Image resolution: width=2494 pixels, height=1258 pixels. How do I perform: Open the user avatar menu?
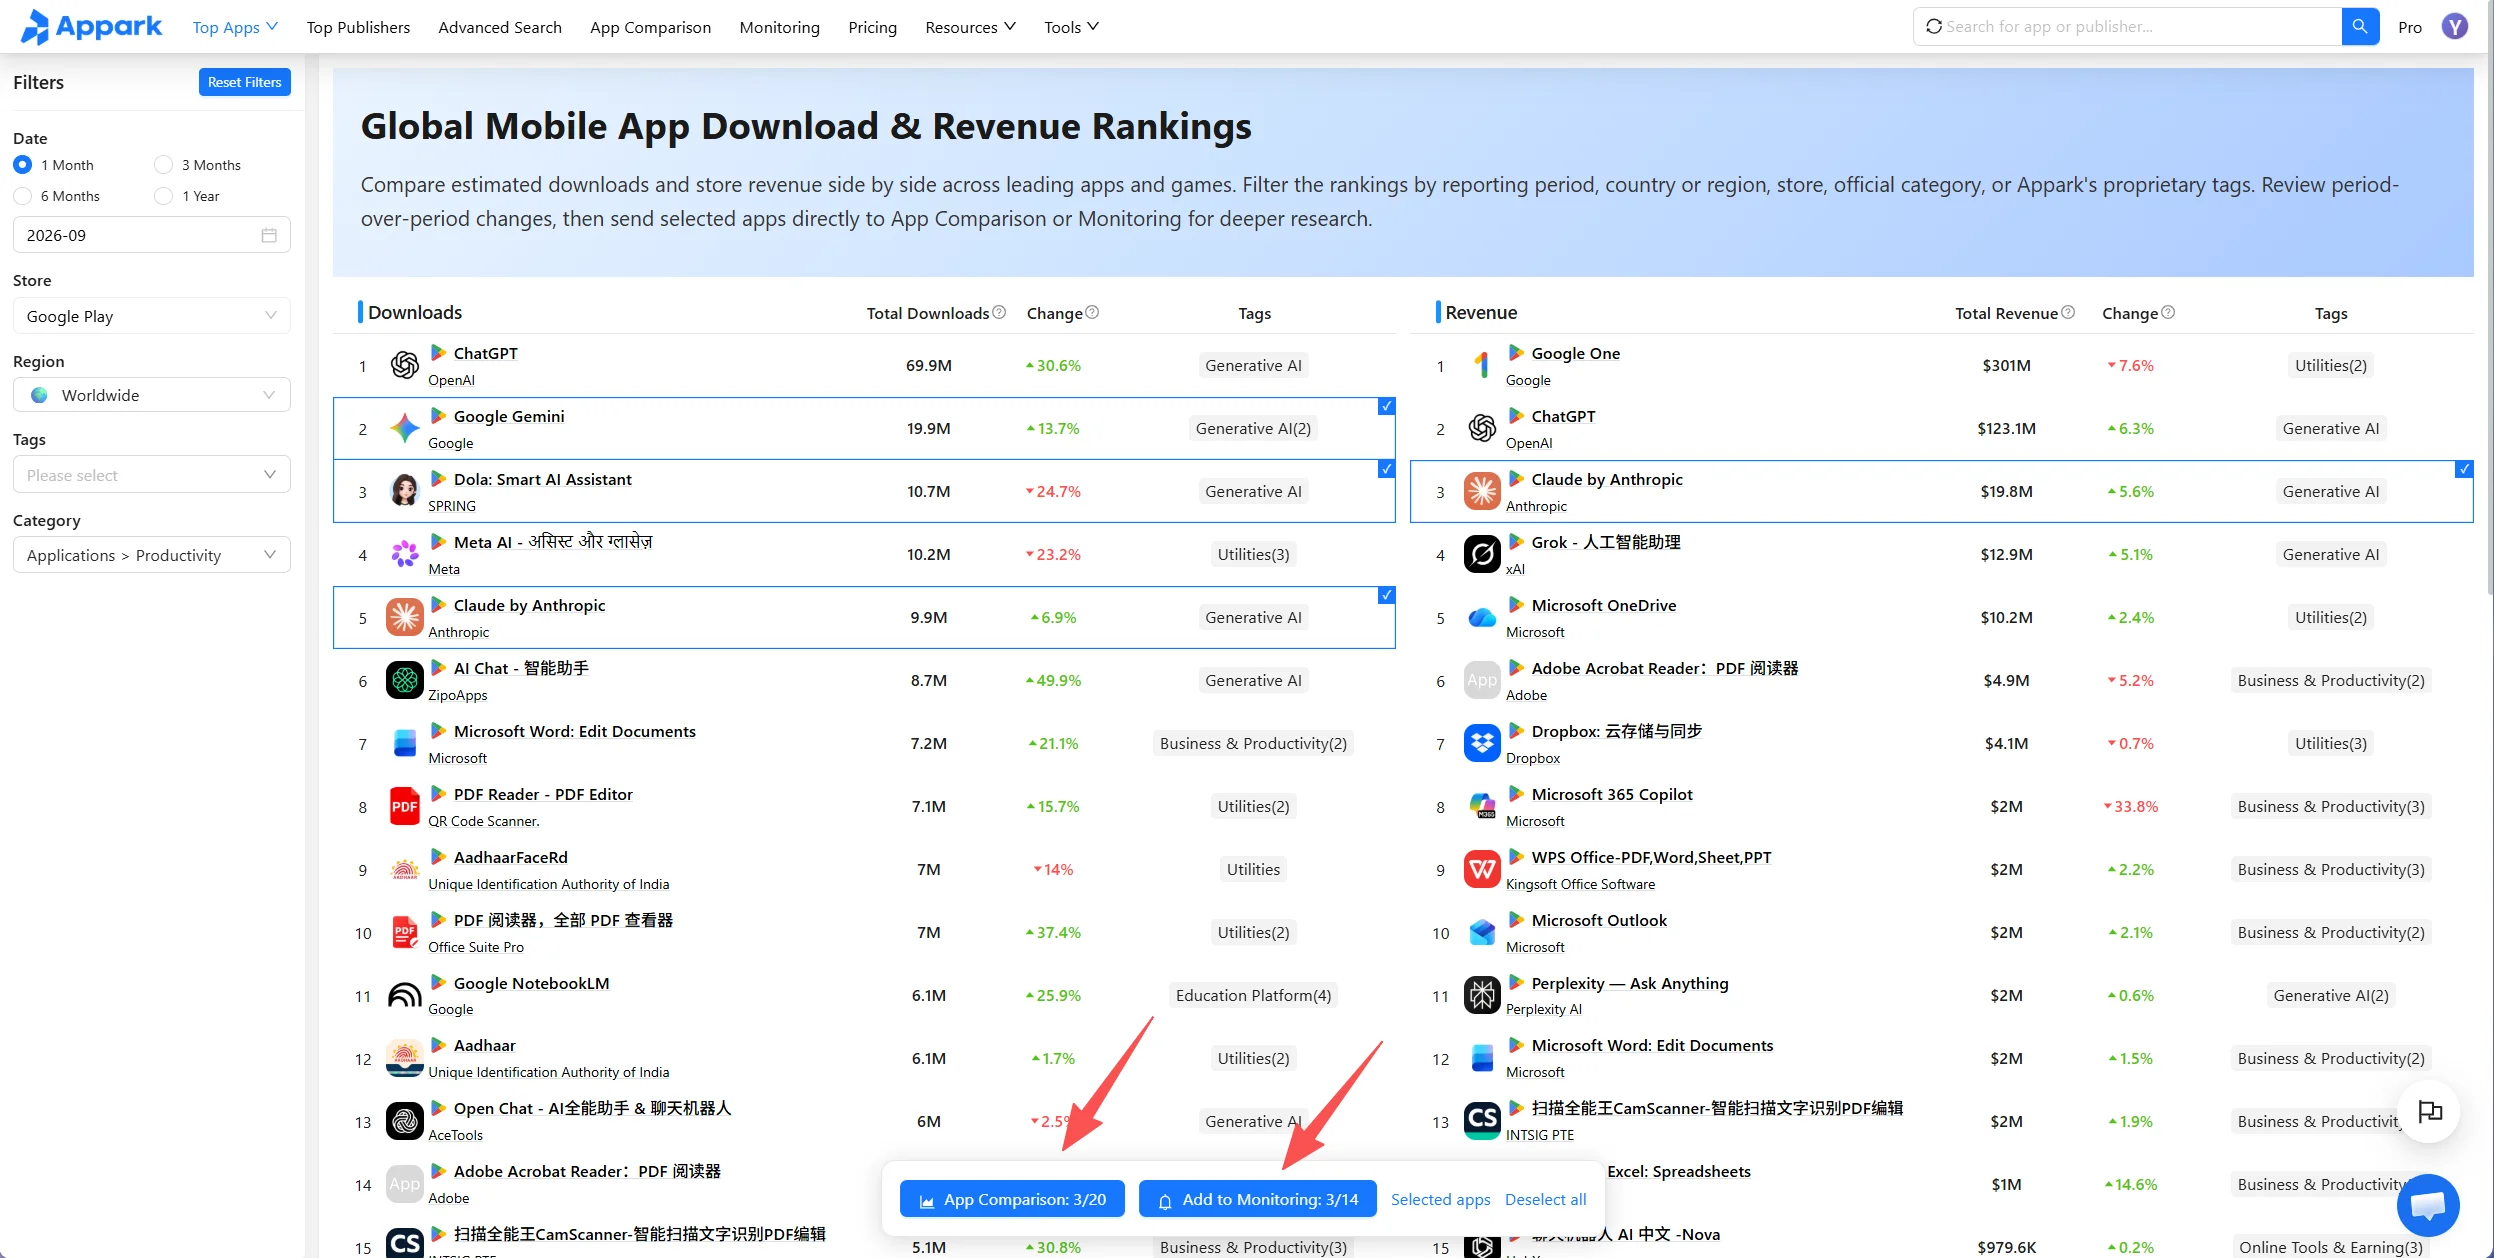coord(2455,27)
